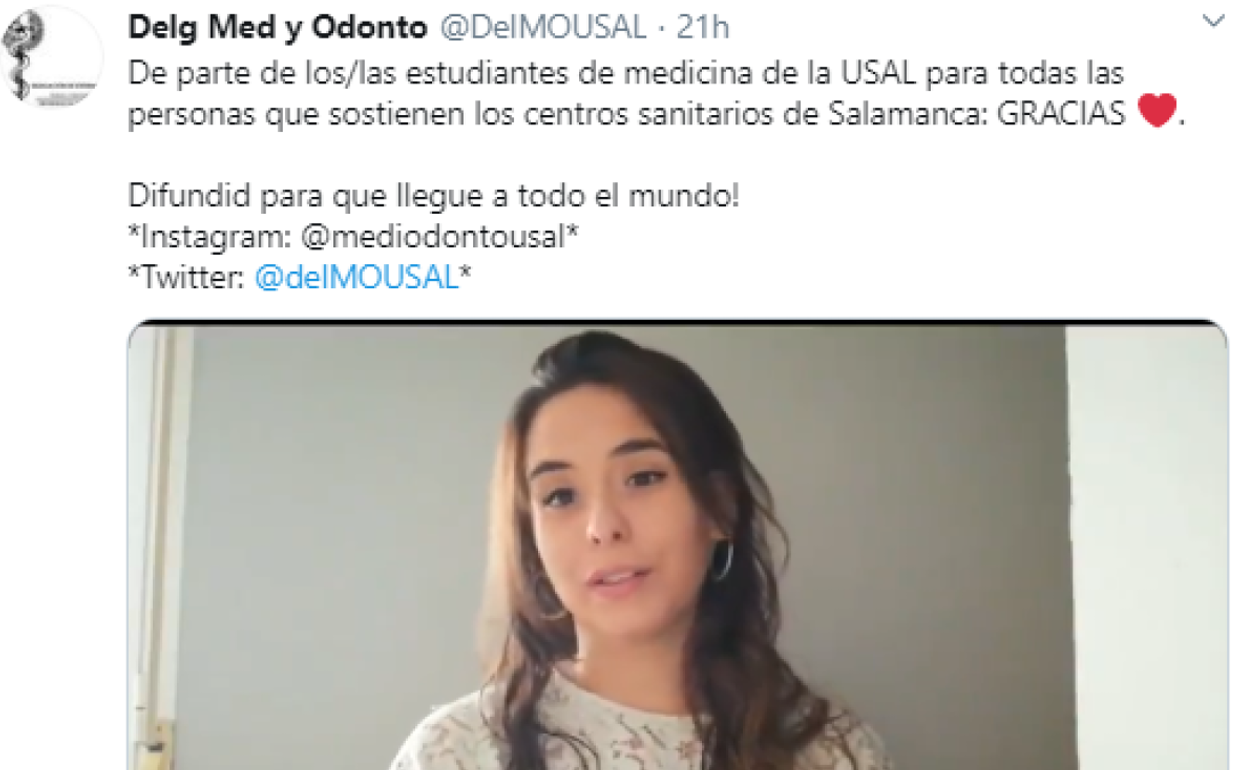The height and width of the screenshot is (770, 1248).
Task: Click the display name Delg Med y Odonto
Action: pos(277,28)
